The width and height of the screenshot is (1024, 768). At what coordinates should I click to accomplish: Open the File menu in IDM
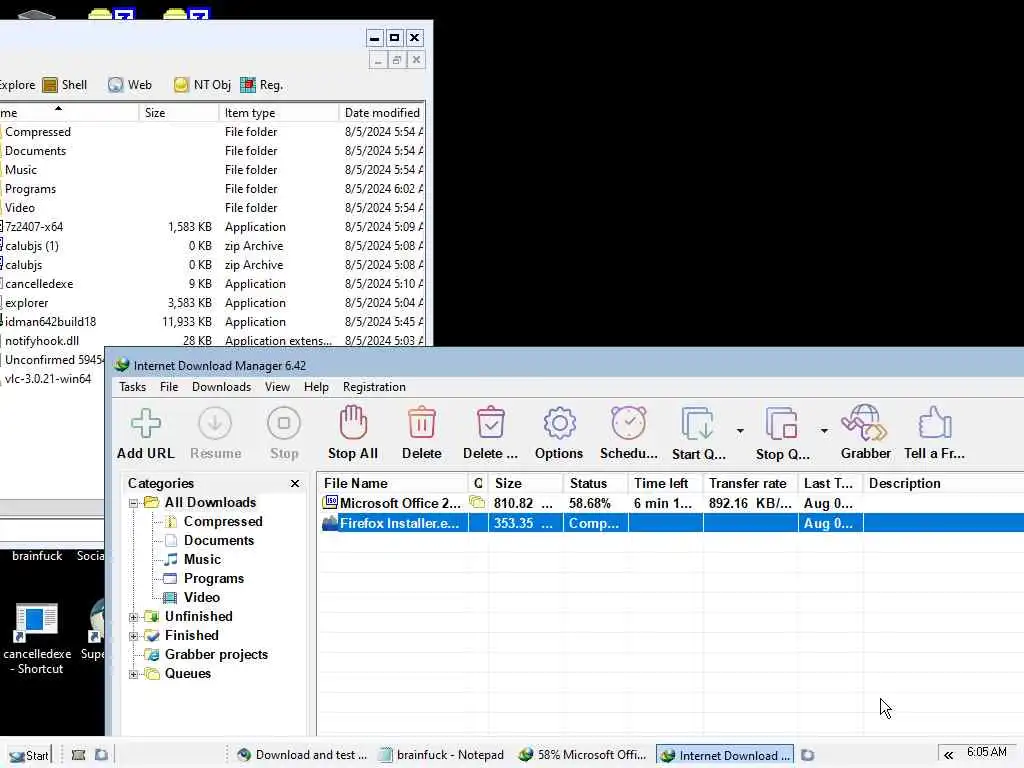(169, 387)
